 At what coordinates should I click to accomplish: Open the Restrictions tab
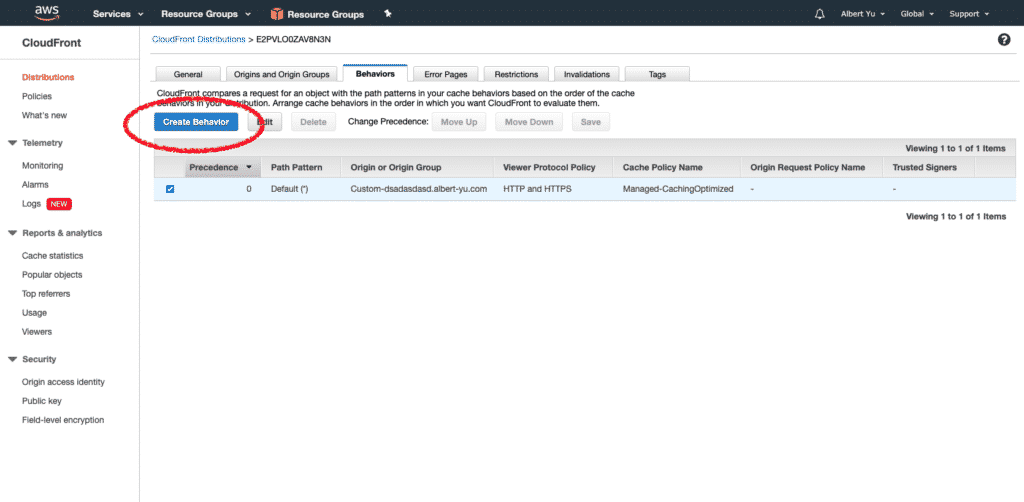[x=516, y=74]
